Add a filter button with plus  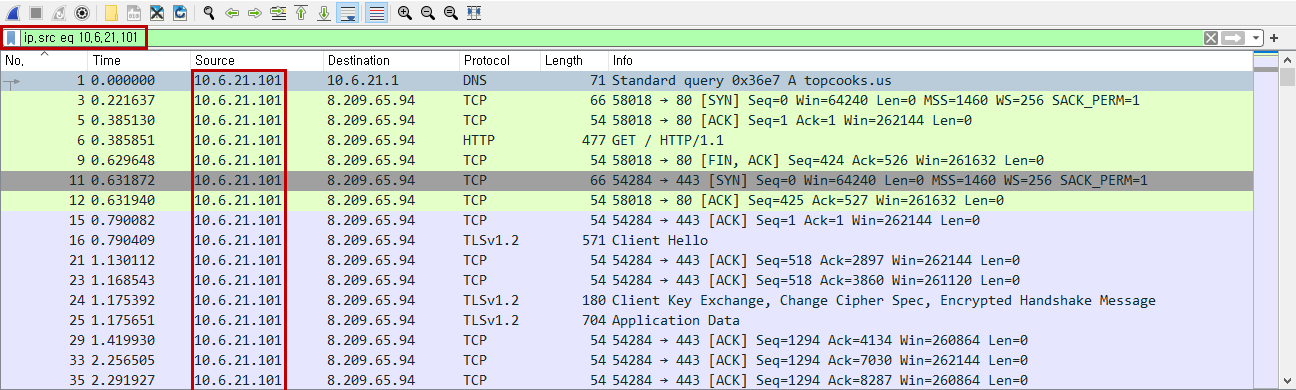(x=1275, y=38)
